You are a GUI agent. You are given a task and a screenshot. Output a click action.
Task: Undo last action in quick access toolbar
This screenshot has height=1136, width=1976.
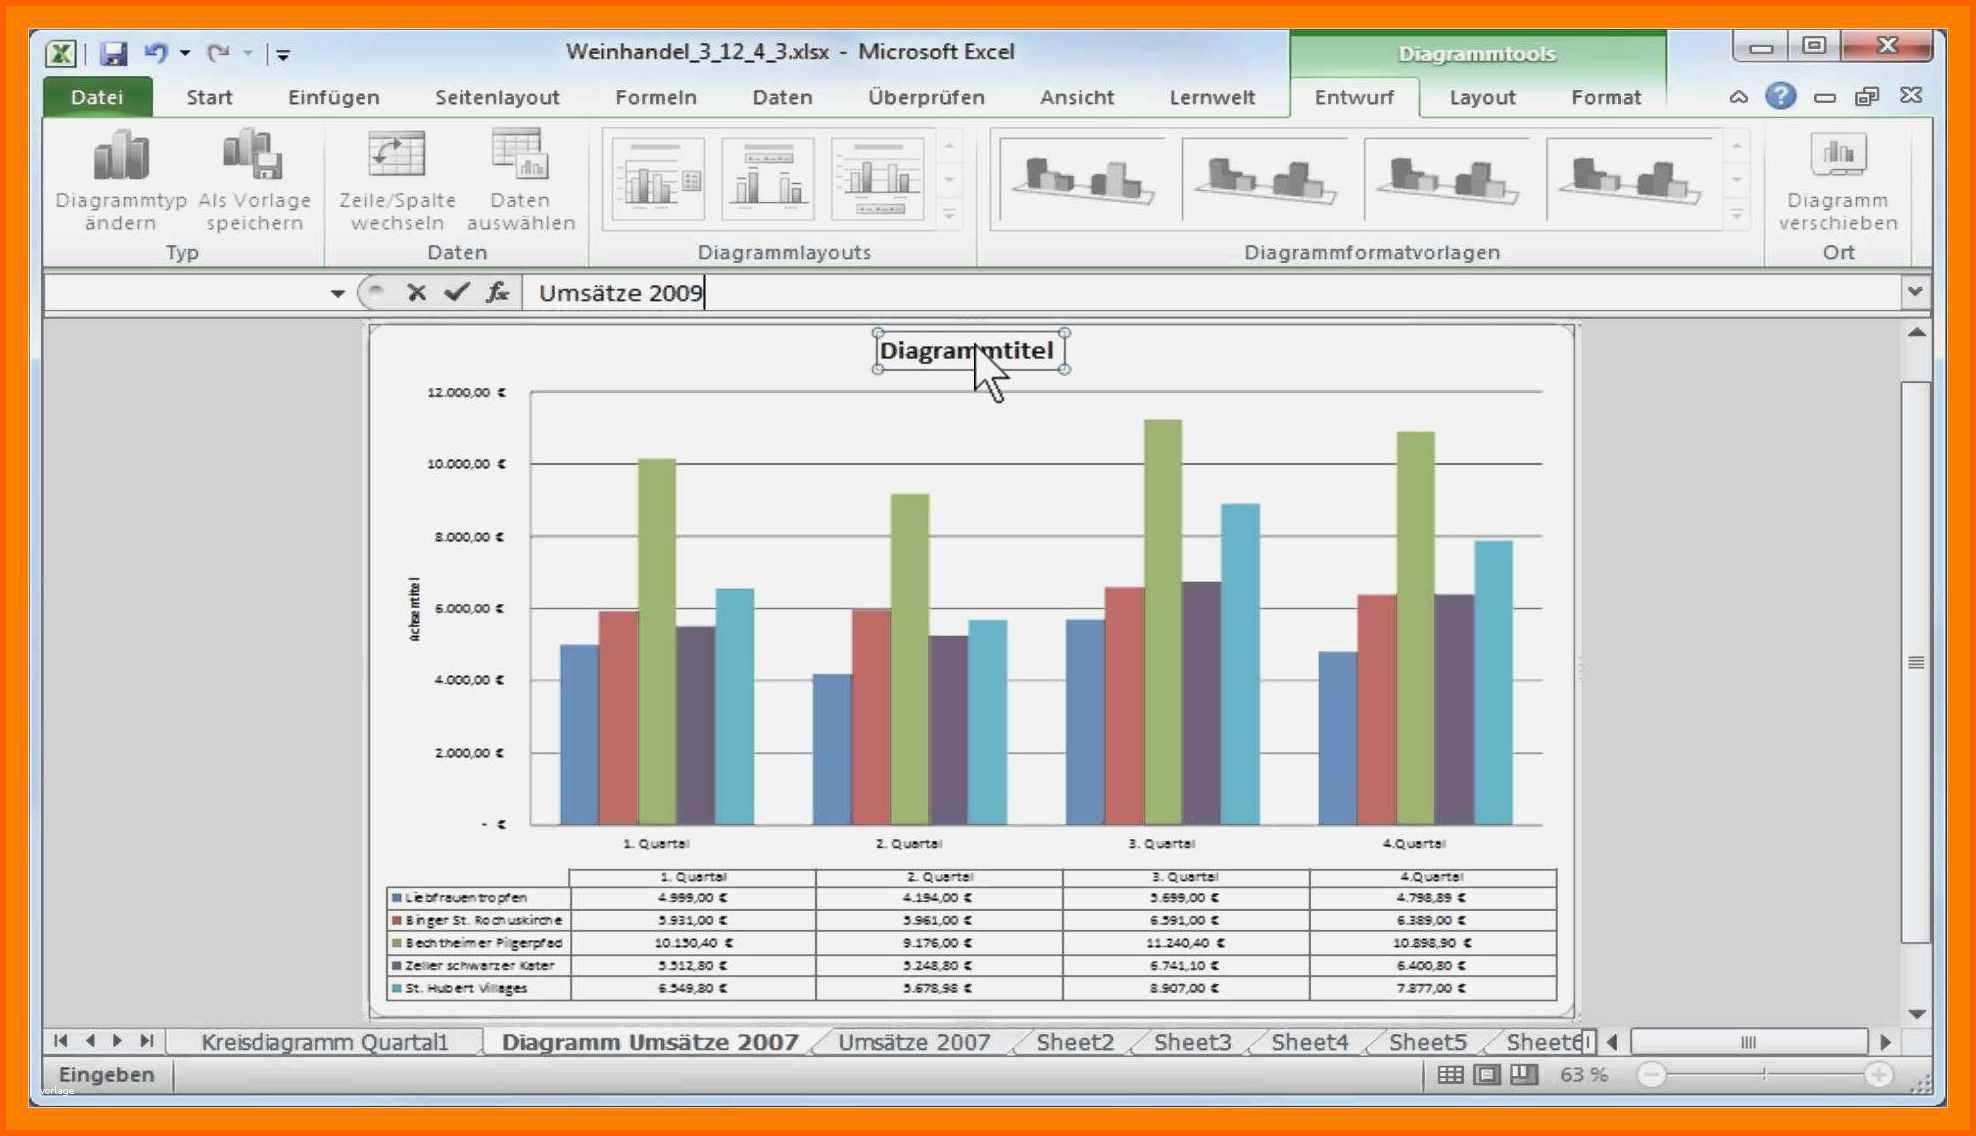click(156, 53)
